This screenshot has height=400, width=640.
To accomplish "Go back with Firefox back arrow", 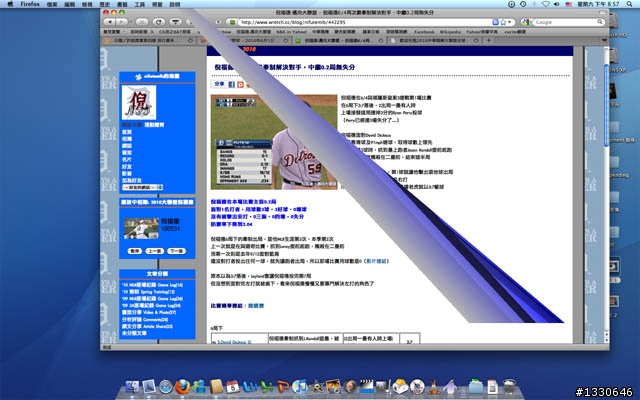I will [x=109, y=22].
